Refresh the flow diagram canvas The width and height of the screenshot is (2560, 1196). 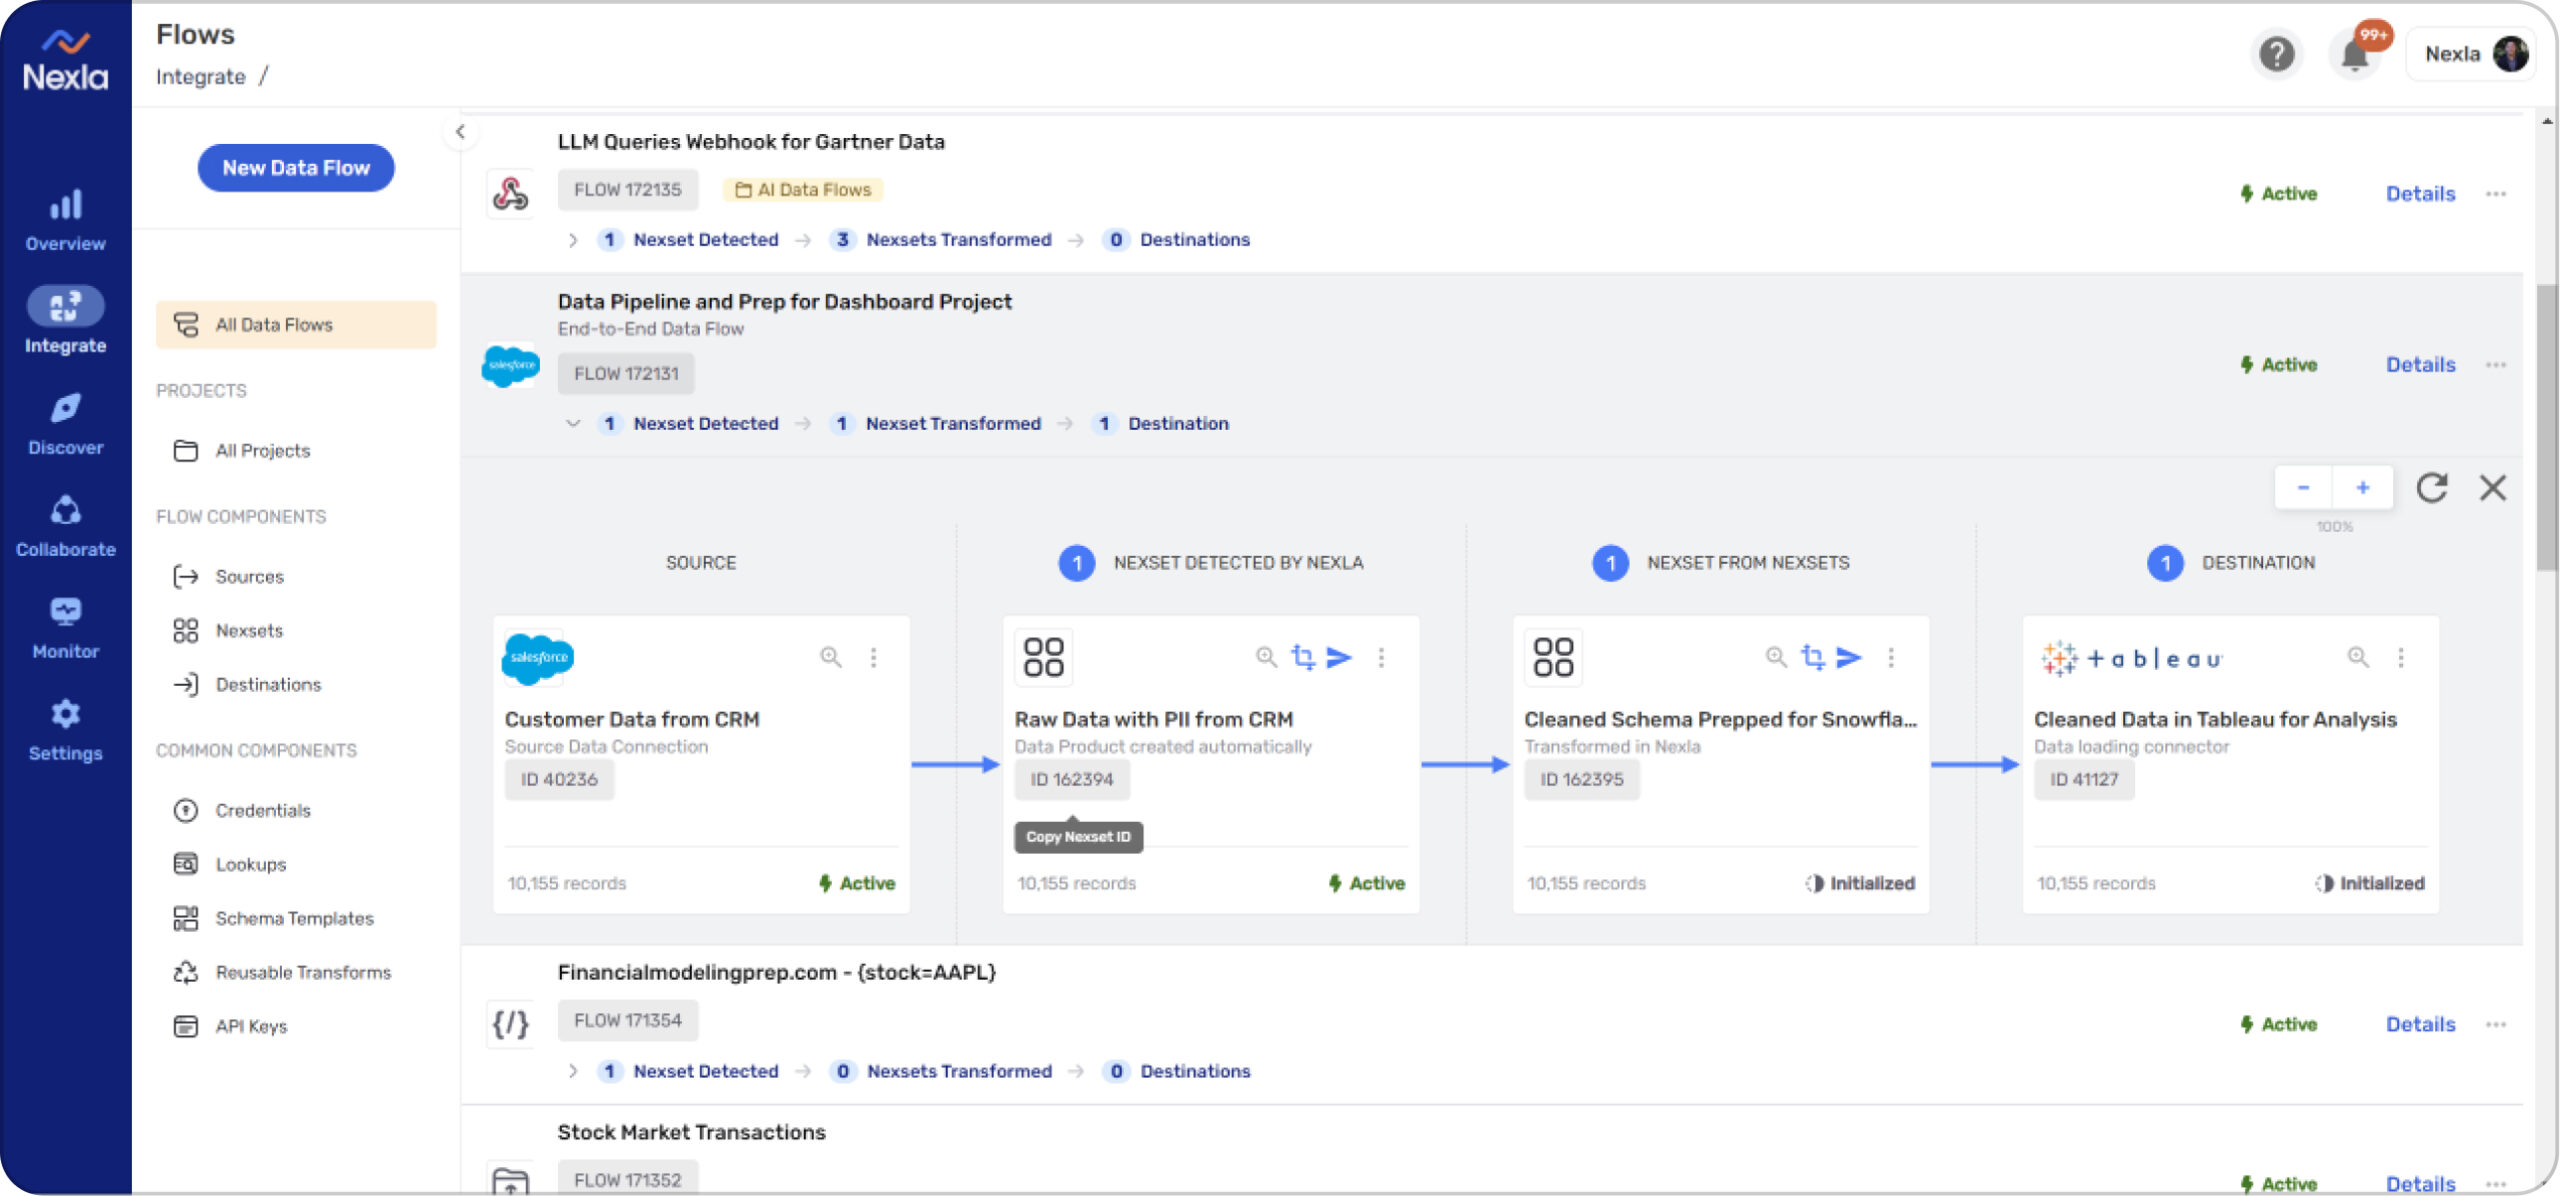[2432, 488]
